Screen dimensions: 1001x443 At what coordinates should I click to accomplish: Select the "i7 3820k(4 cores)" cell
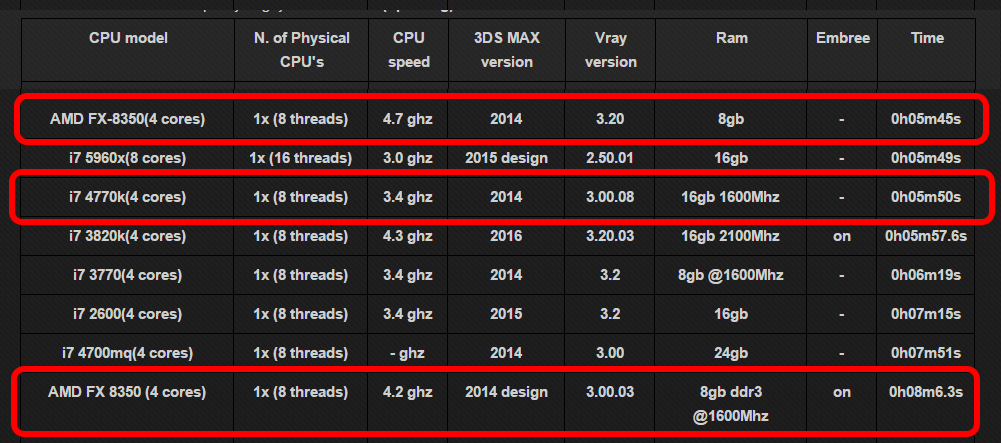pyautogui.click(x=128, y=237)
